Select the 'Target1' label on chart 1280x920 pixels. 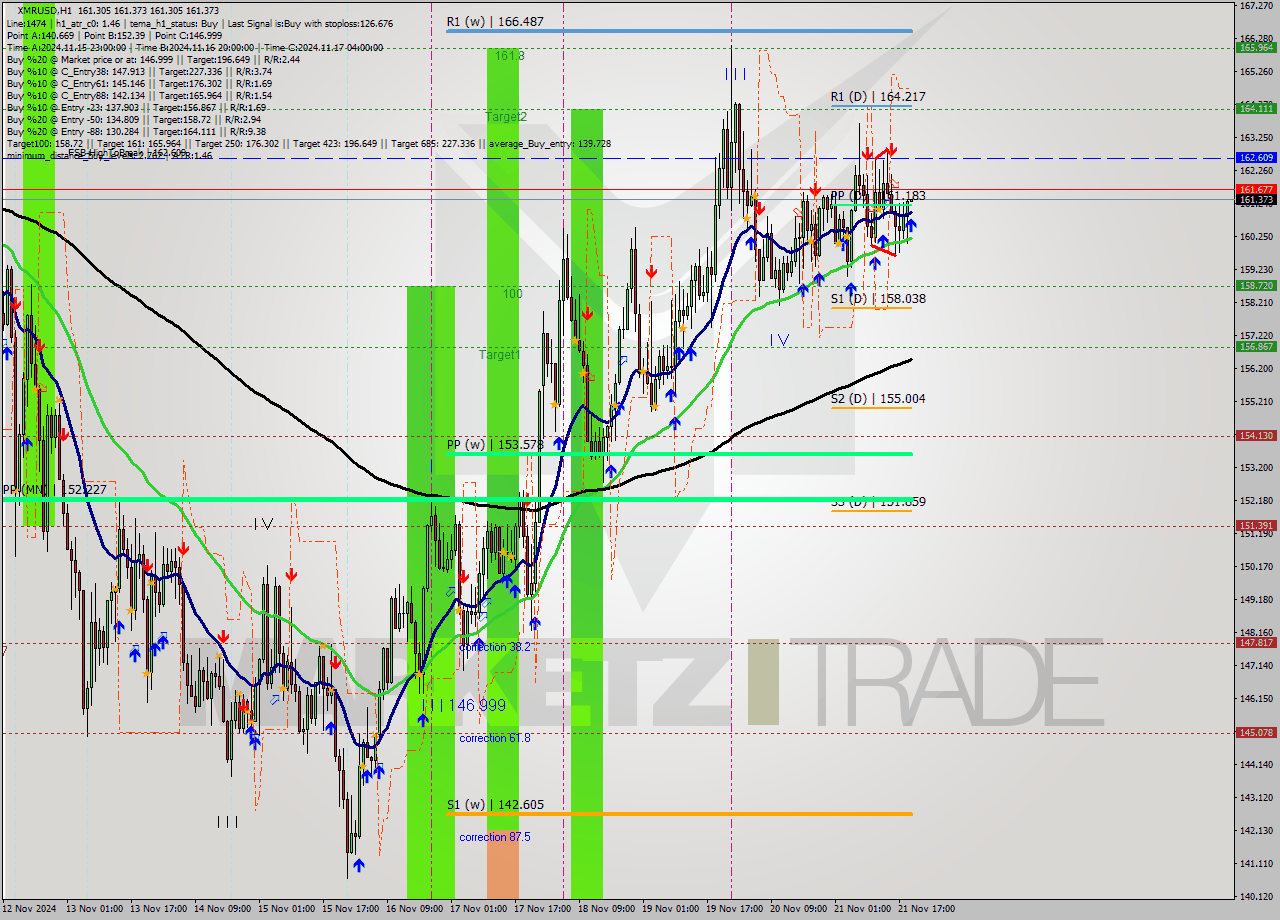[499, 355]
